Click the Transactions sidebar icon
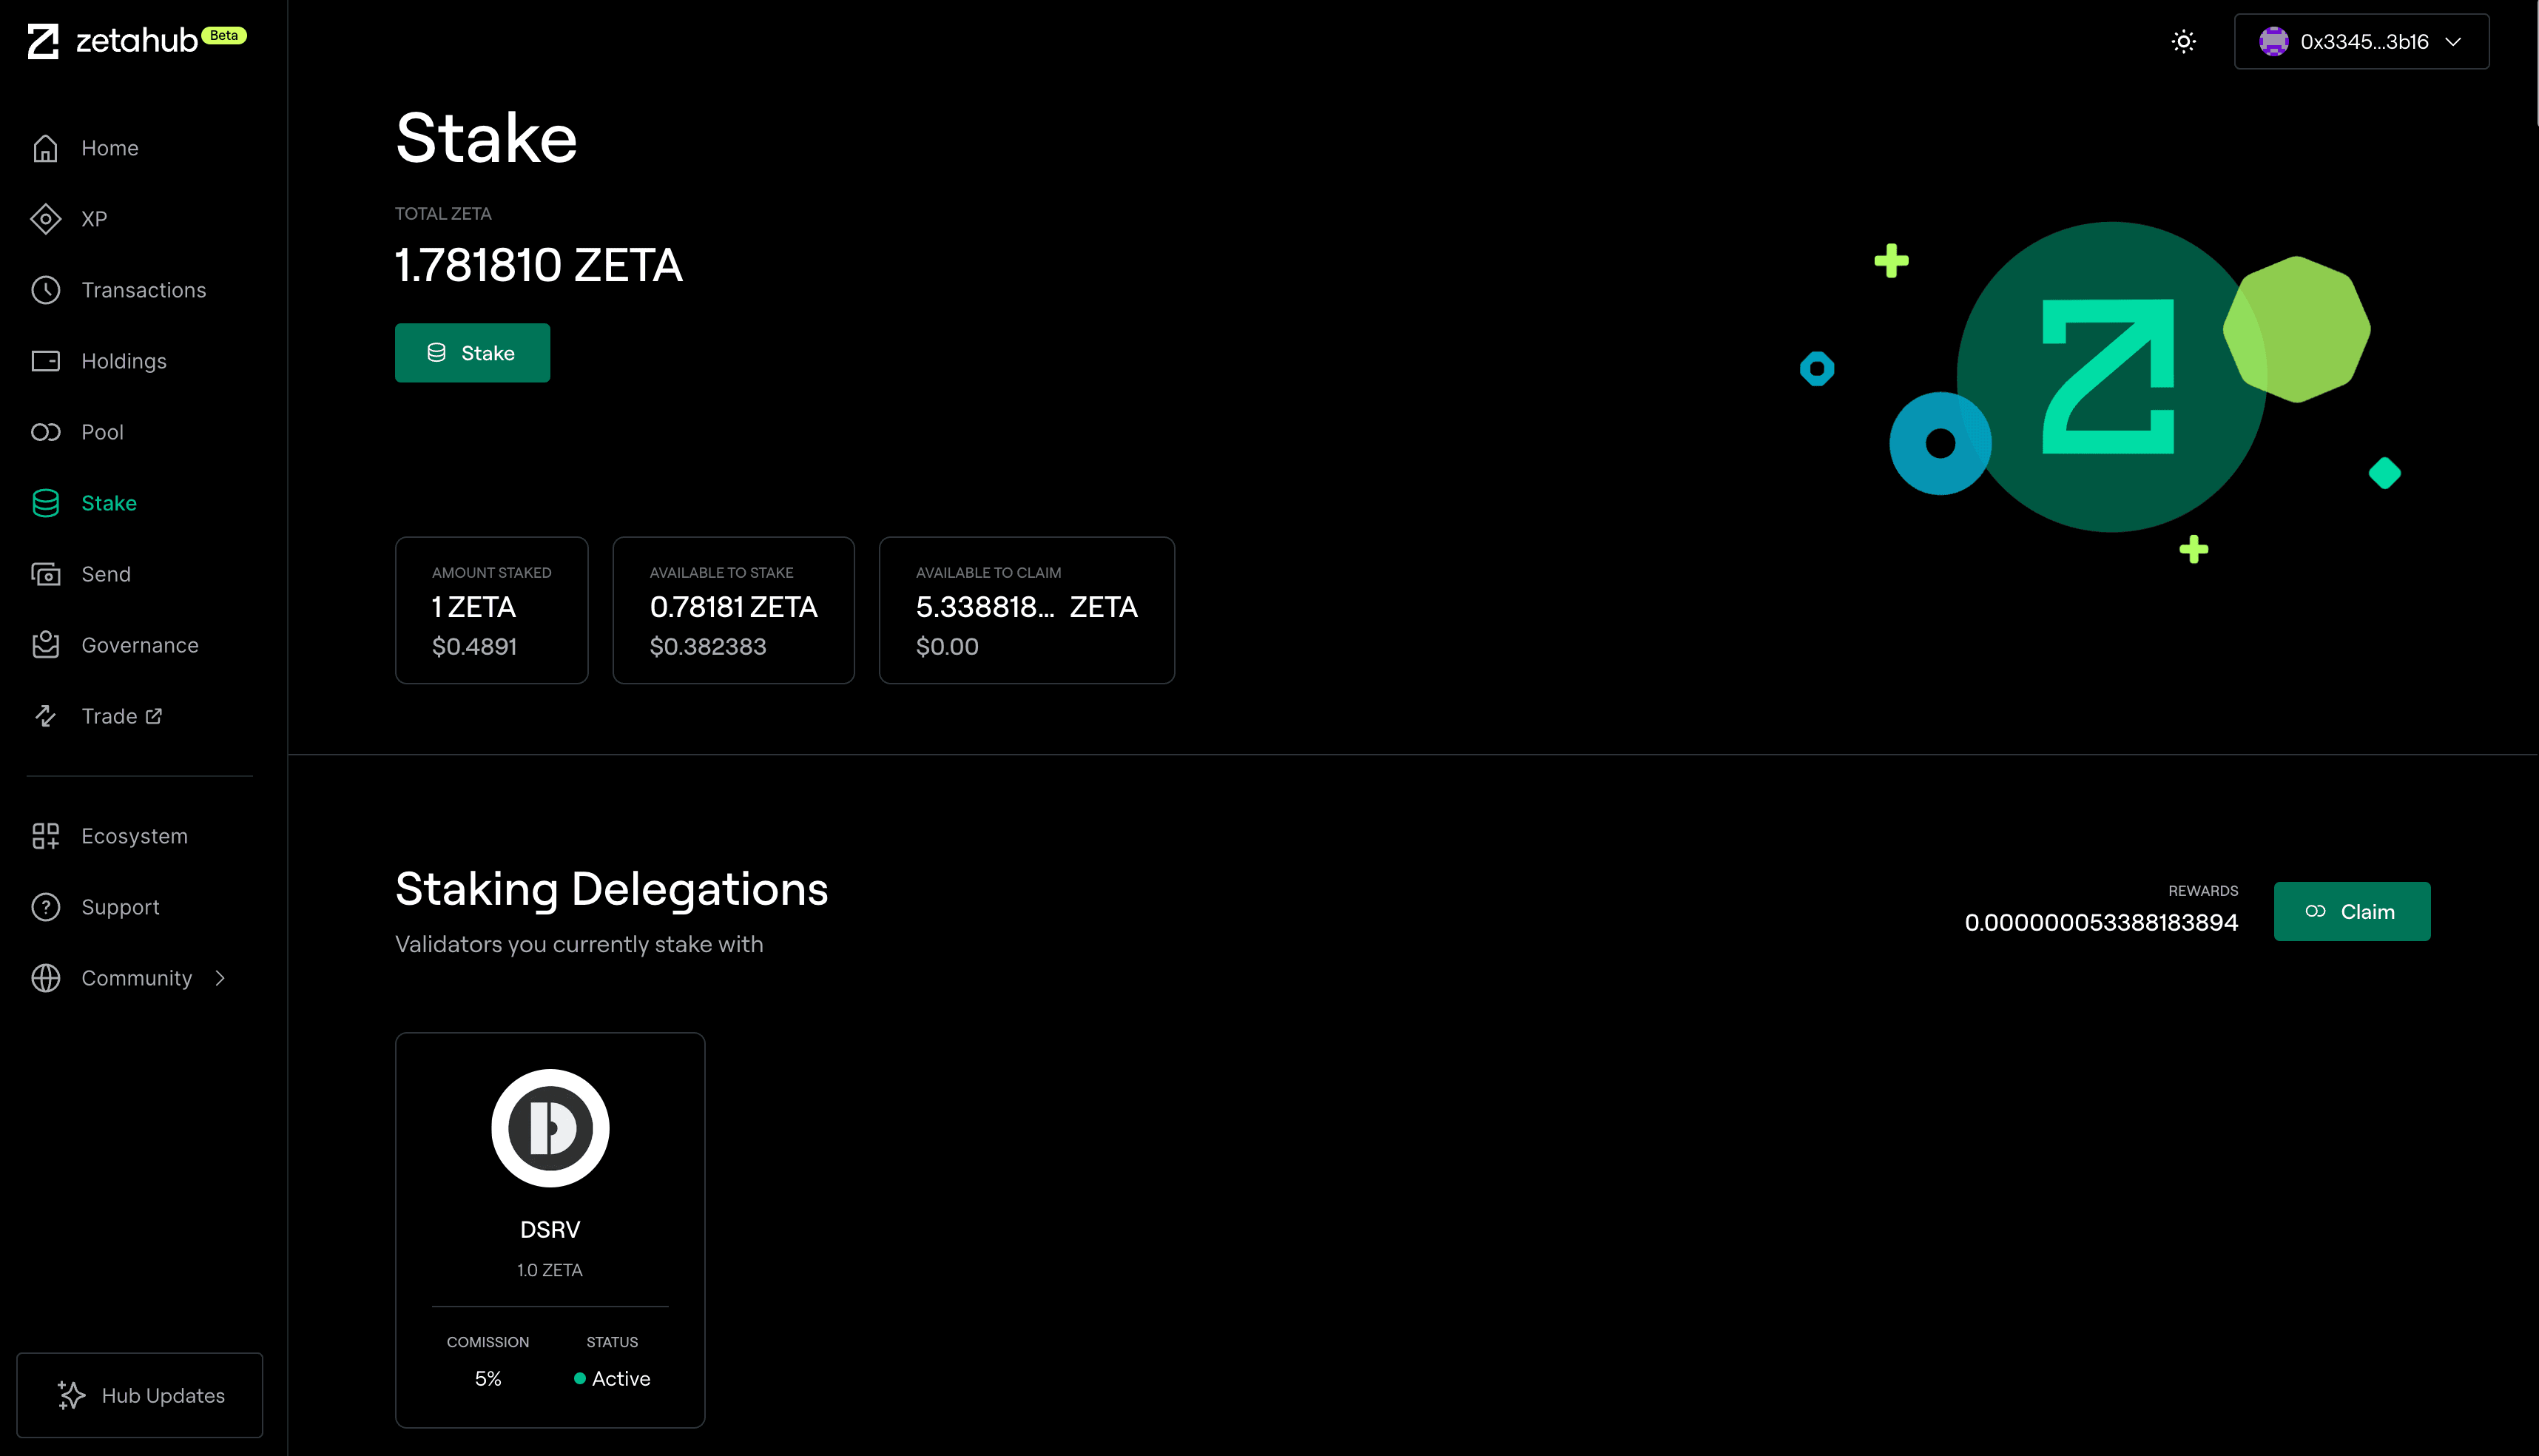 pos(47,289)
